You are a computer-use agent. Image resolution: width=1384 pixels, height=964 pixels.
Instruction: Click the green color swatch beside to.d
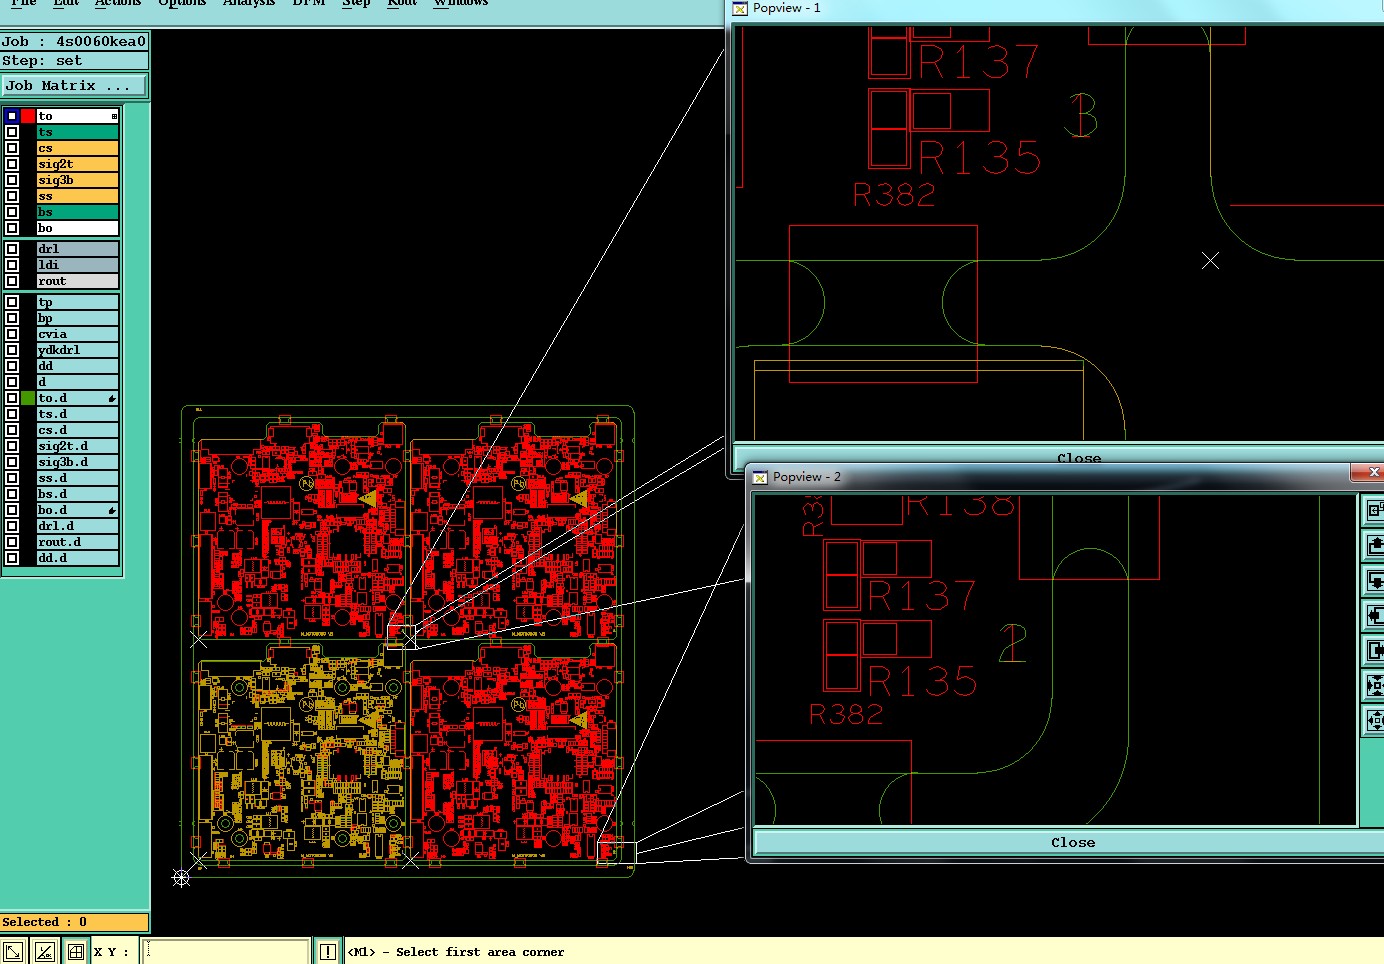click(x=28, y=398)
